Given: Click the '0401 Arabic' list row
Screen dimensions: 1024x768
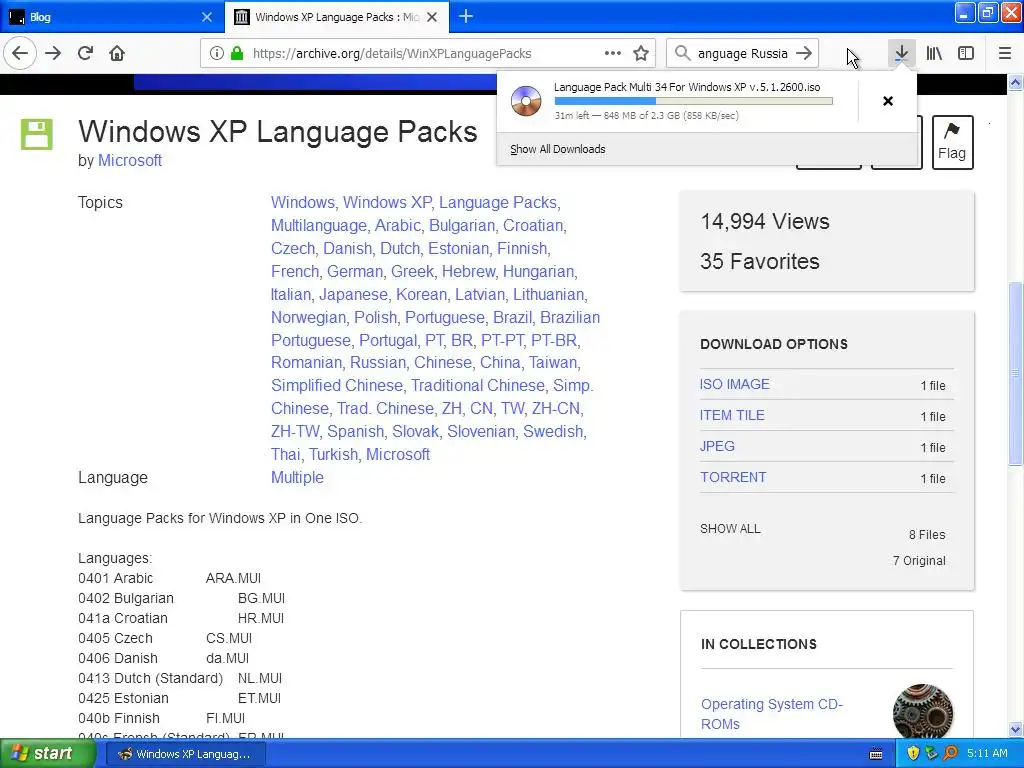Looking at the screenshot, I should (x=169, y=579).
